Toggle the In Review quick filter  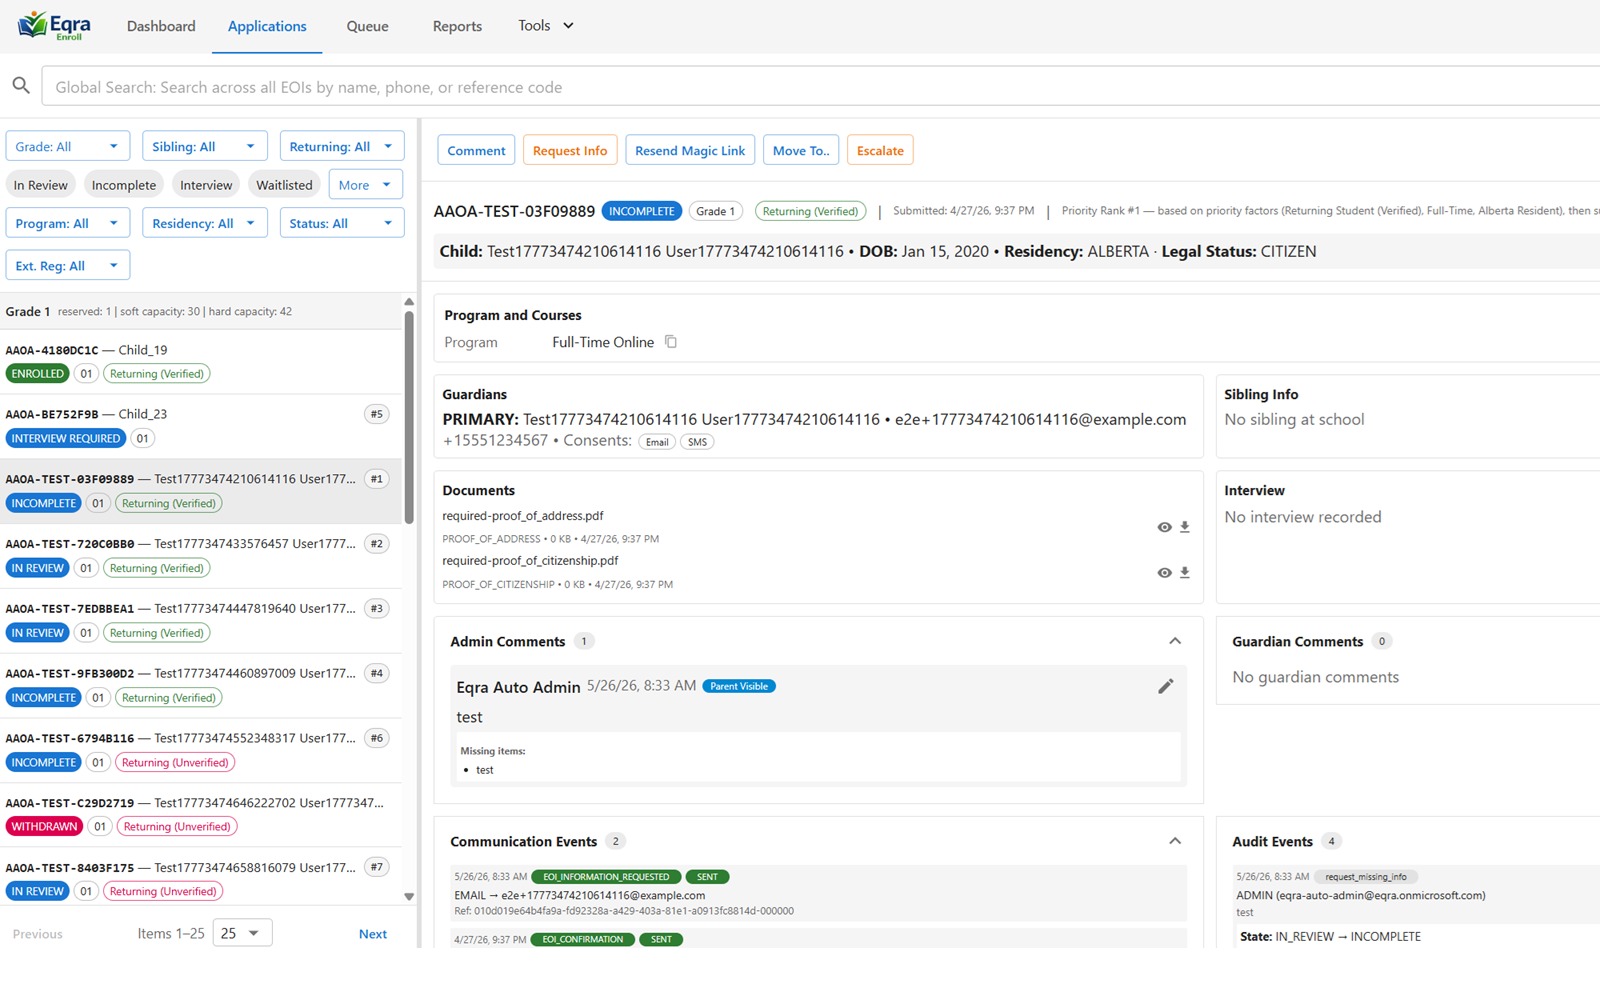[41, 185]
